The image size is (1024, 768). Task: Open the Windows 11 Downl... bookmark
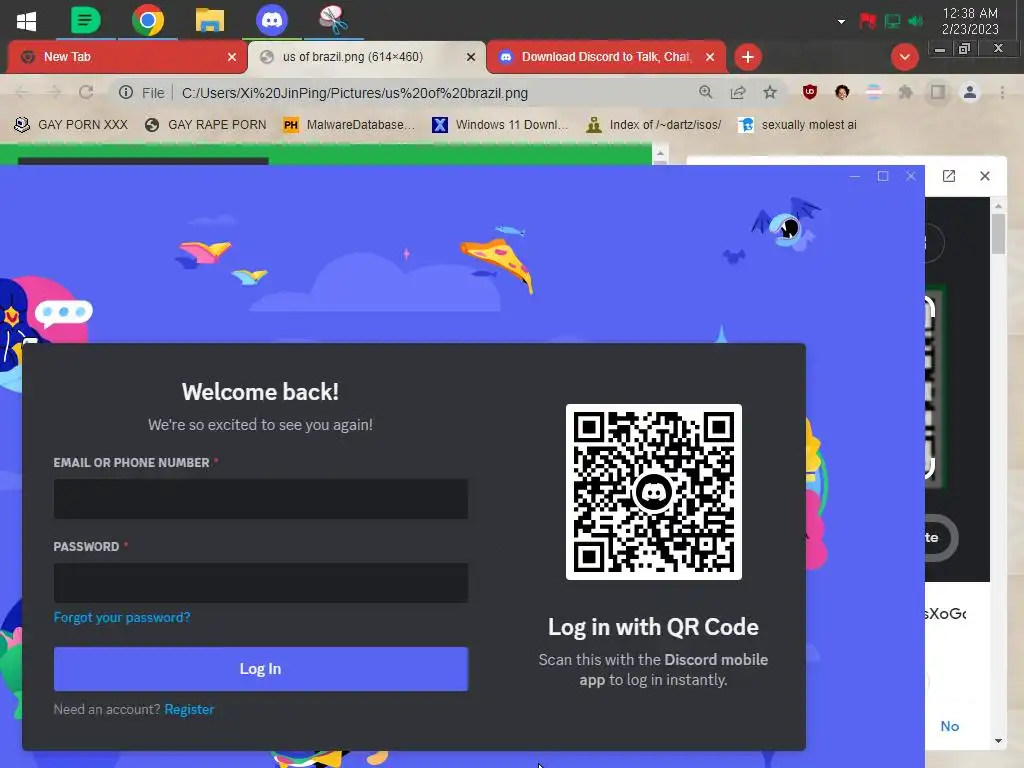click(x=500, y=125)
